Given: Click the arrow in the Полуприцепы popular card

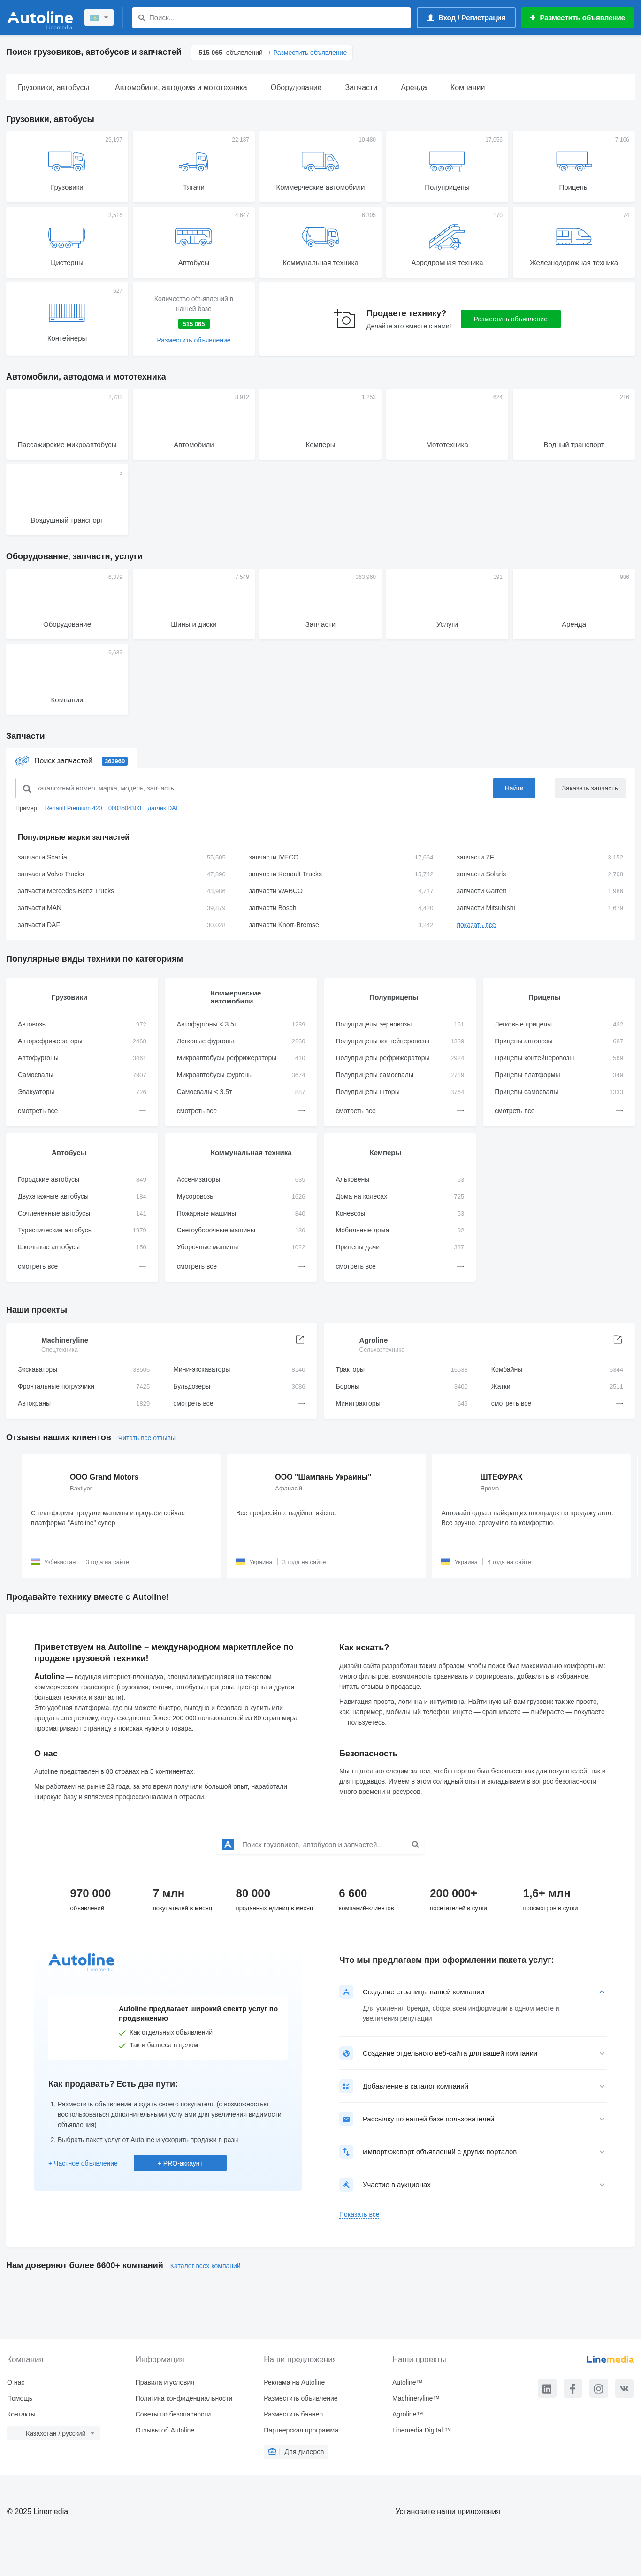Looking at the screenshot, I should tap(460, 1110).
